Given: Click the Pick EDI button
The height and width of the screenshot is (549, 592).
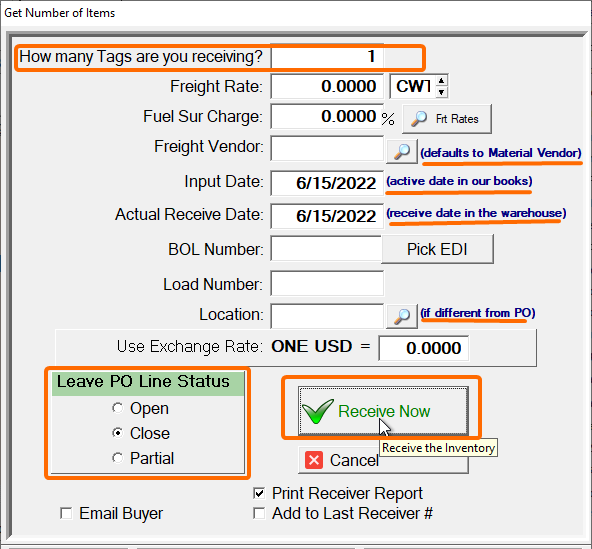Looking at the screenshot, I should tap(437, 249).
